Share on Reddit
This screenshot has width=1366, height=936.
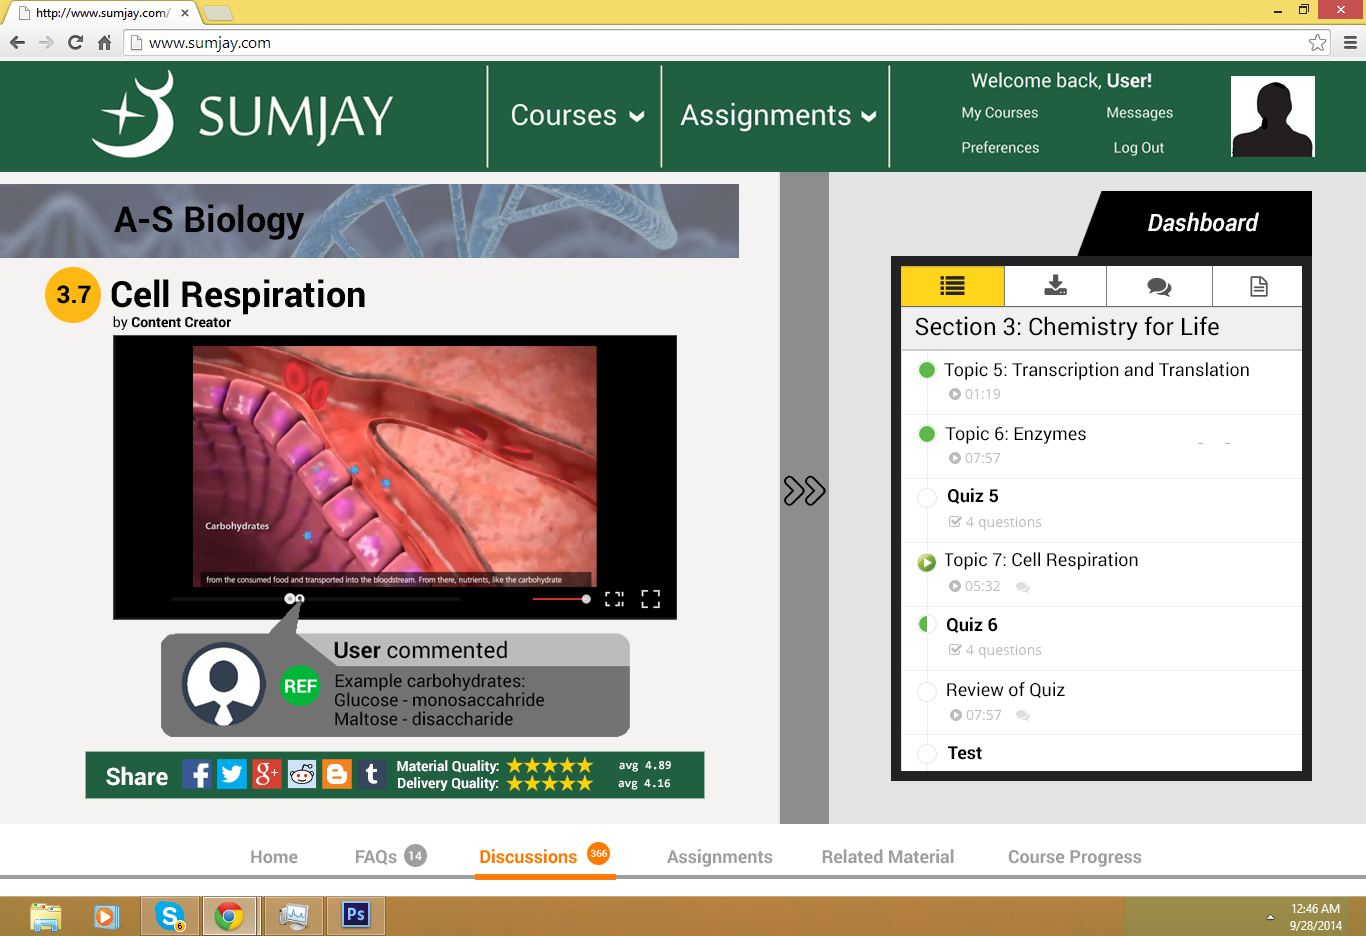302,774
